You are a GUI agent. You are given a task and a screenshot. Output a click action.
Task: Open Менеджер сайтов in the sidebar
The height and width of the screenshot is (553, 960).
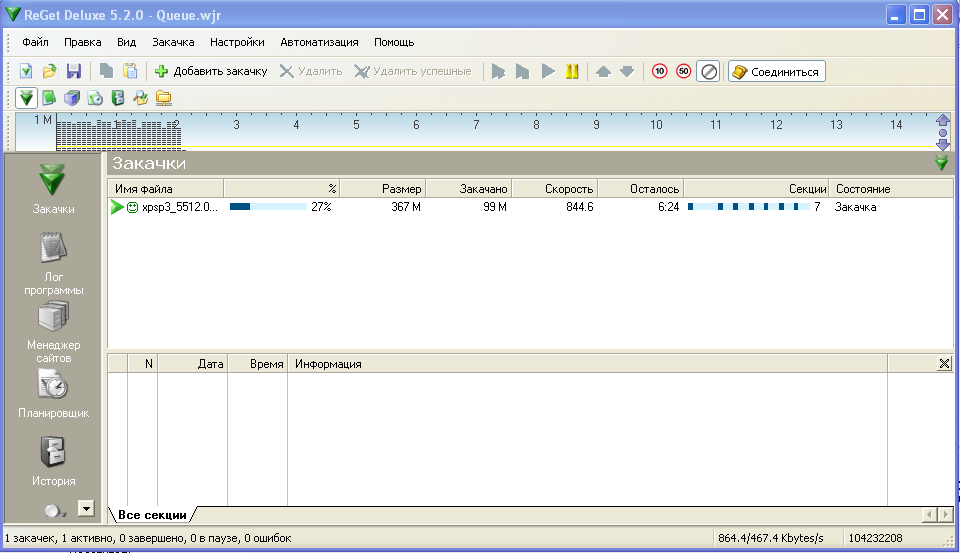[53, 332]
